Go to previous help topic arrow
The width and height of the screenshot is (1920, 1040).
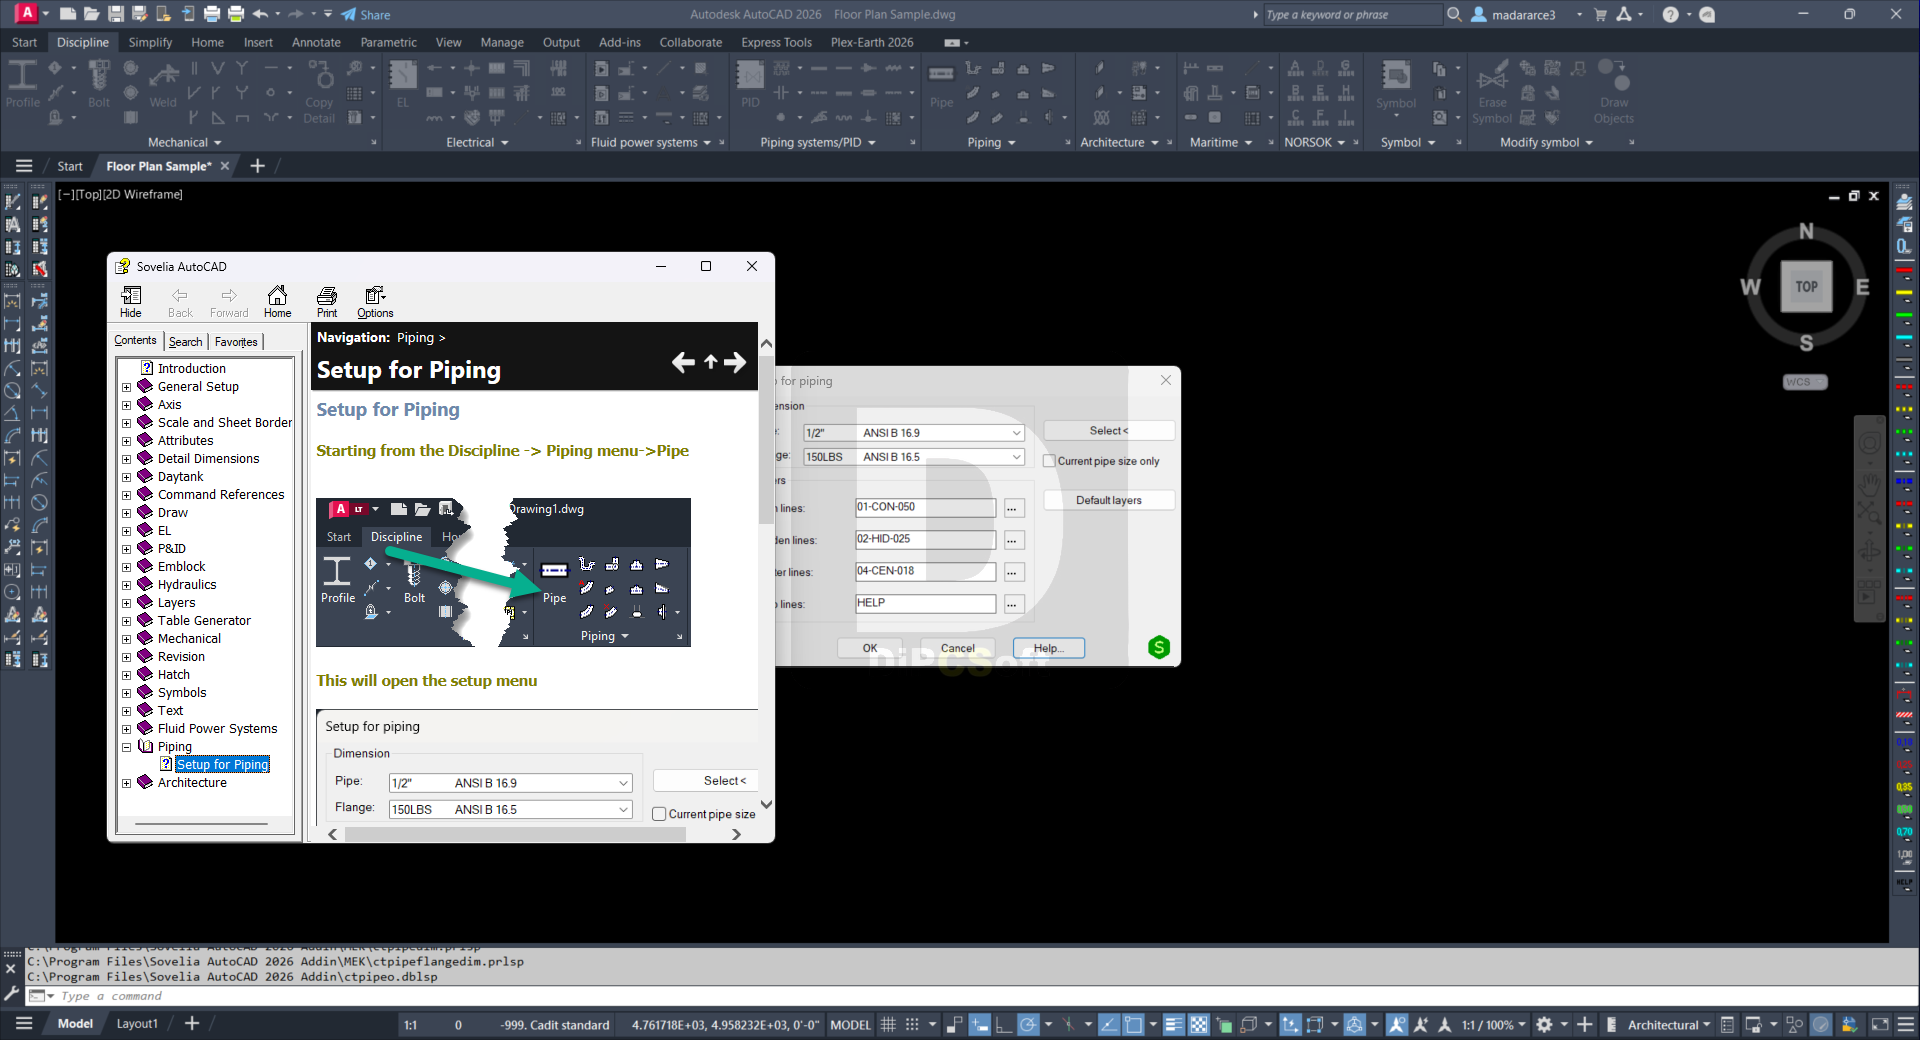(x=683, y=362)
